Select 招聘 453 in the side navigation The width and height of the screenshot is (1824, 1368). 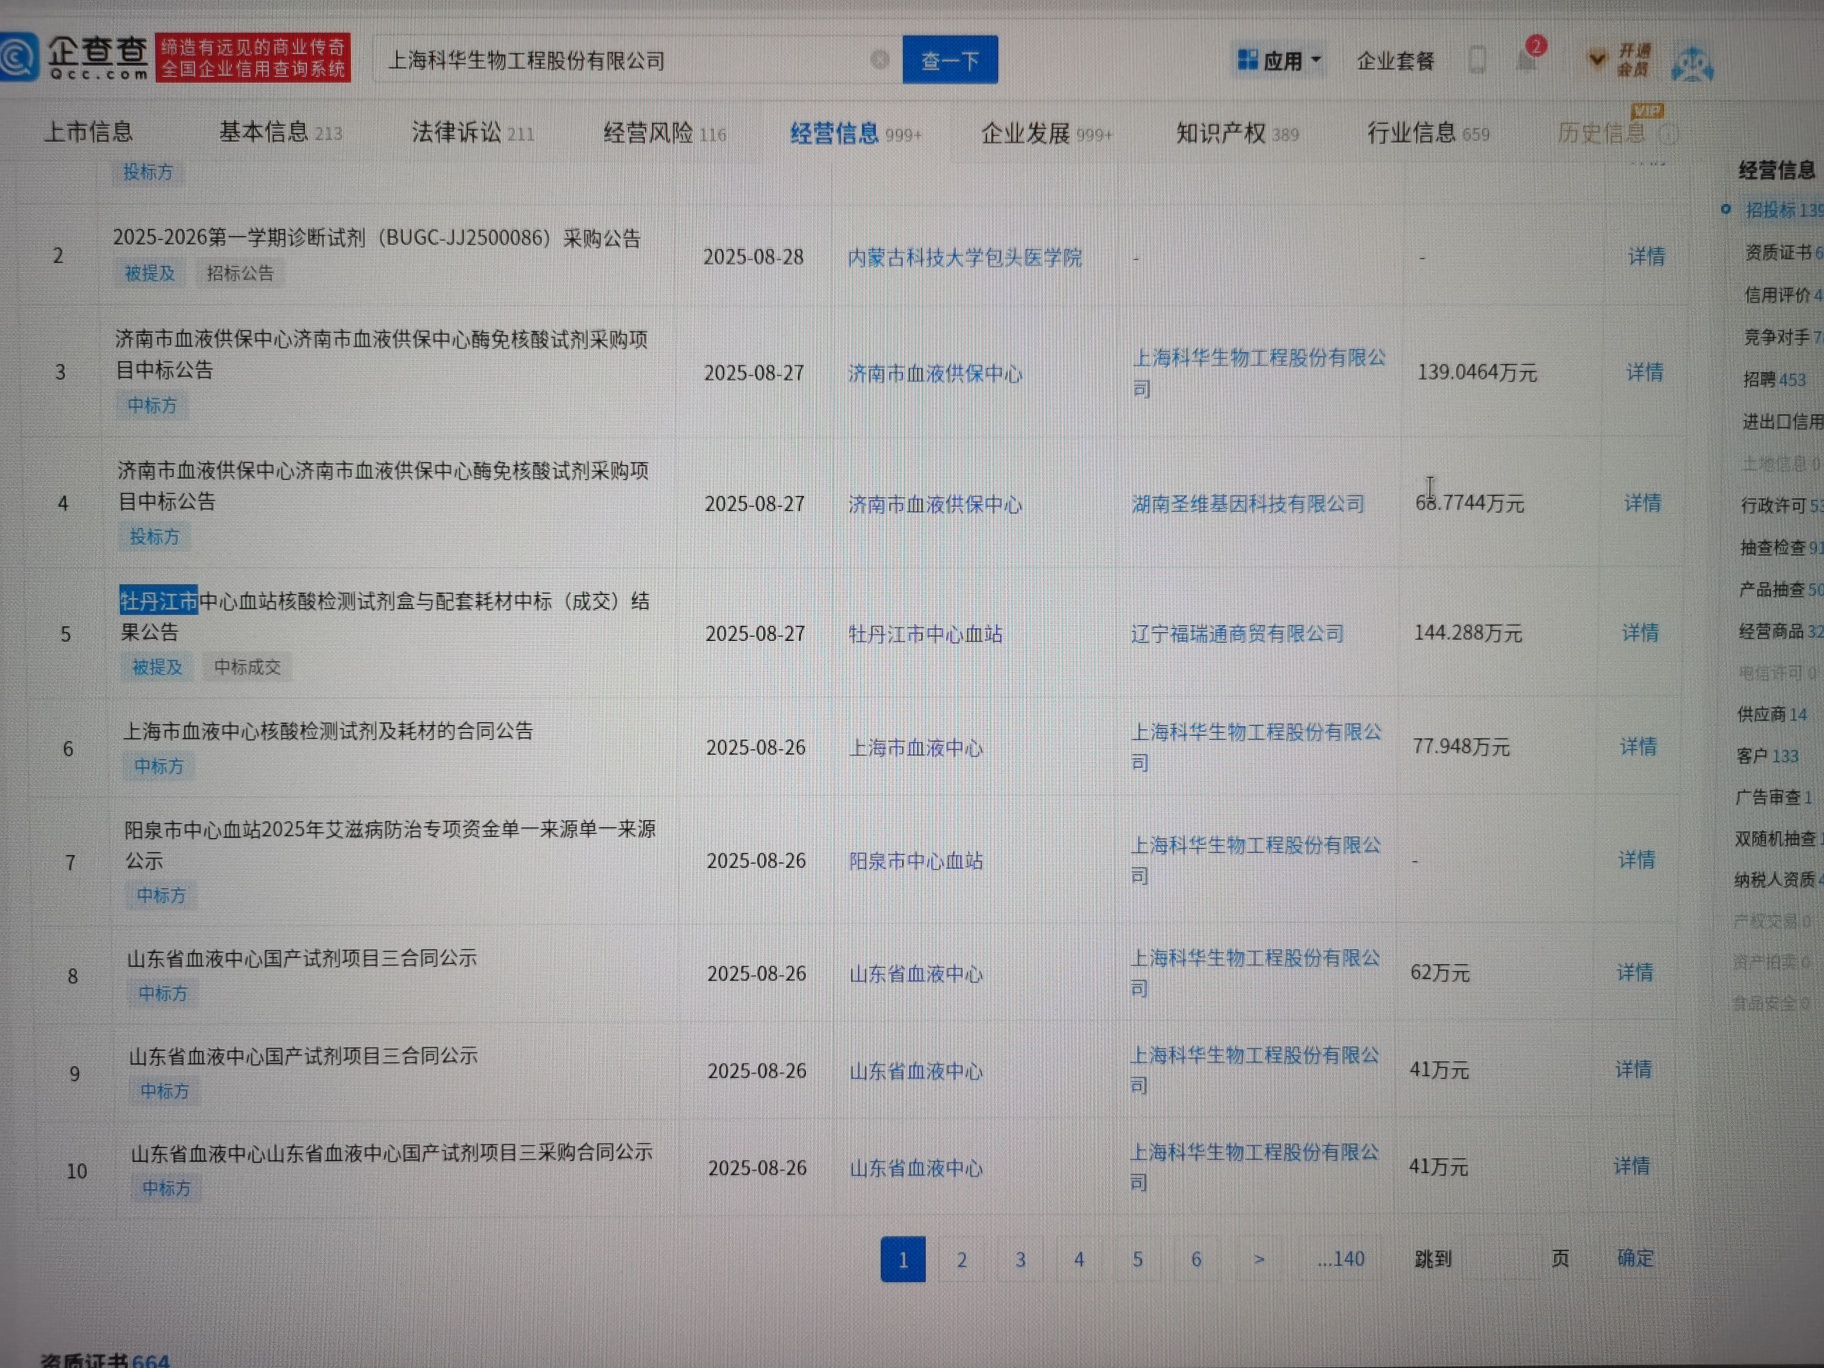pyautogui.click(x=1774, y=379)
